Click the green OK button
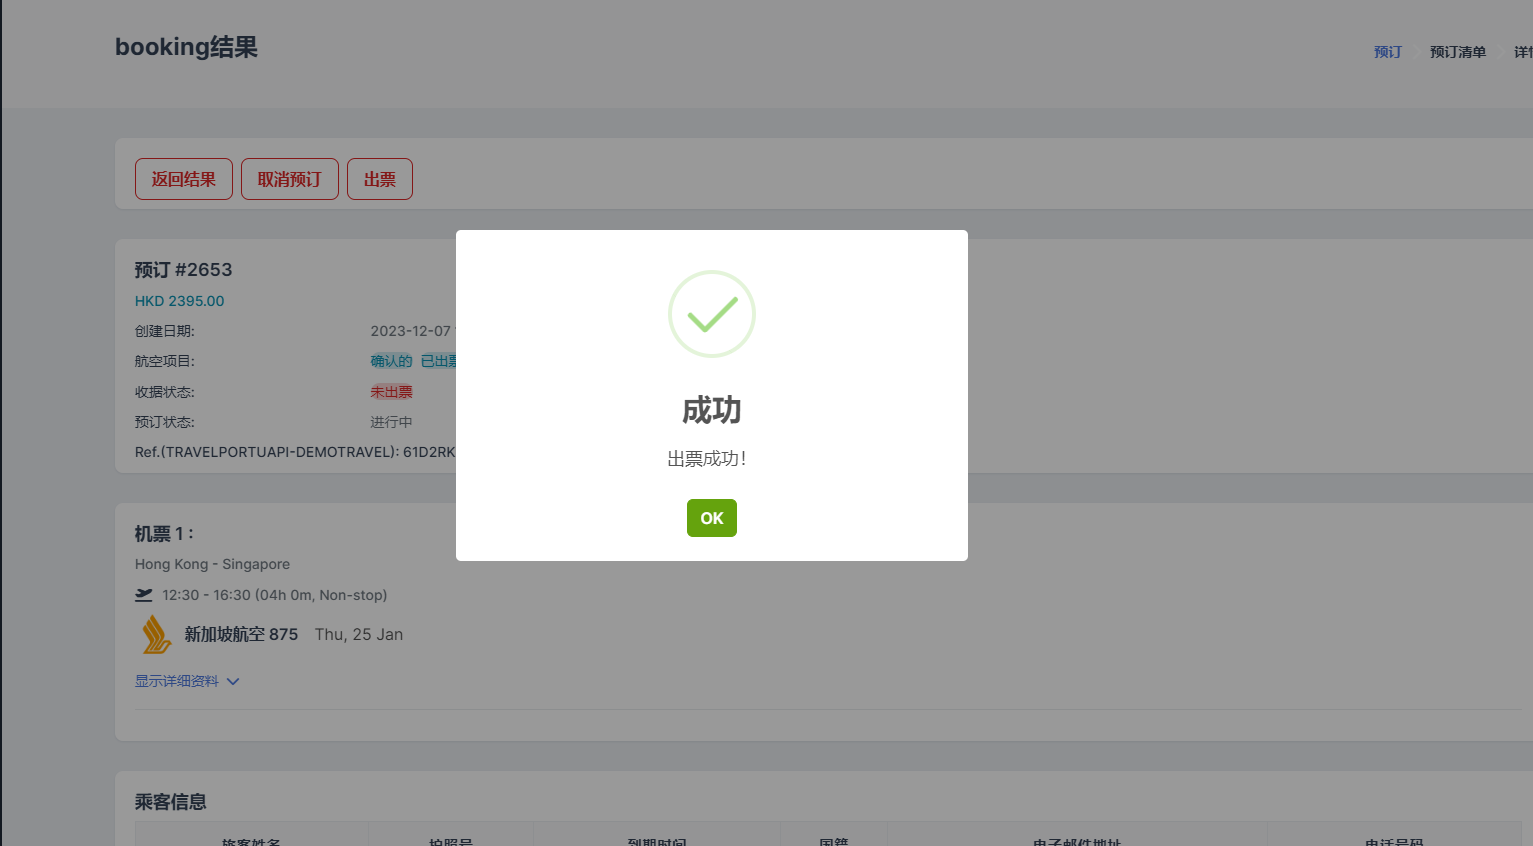Screen dimensions: 1533x846 pyautogui.click(x=711, y=518)
